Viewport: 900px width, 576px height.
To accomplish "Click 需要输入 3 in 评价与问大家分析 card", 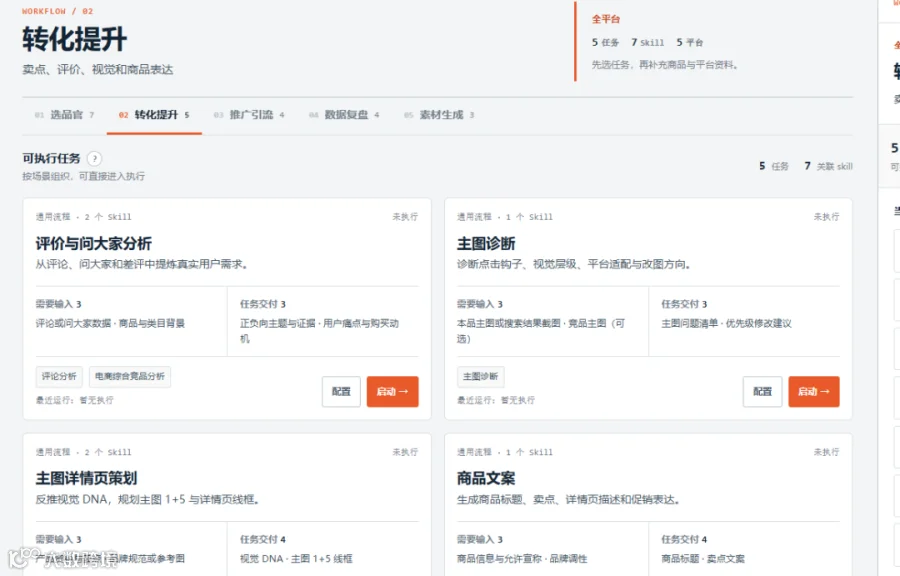I will click(59, 304).
